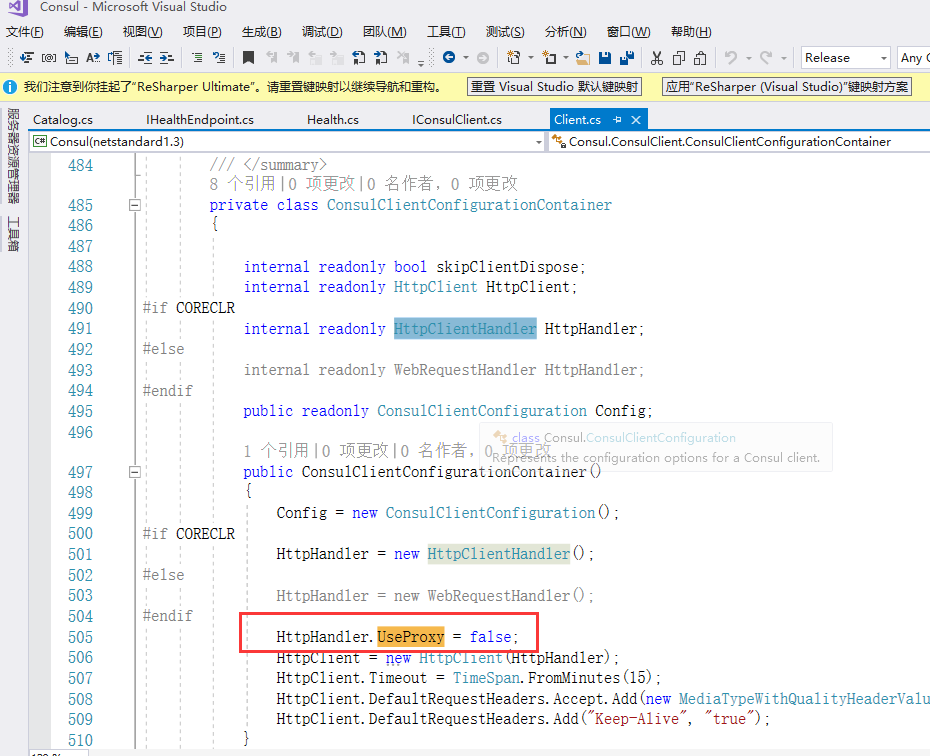Viewport: 930px width, 756px height.
Task: Click the Complete Word toolbar icon
Action: click(x=93, y=58)
